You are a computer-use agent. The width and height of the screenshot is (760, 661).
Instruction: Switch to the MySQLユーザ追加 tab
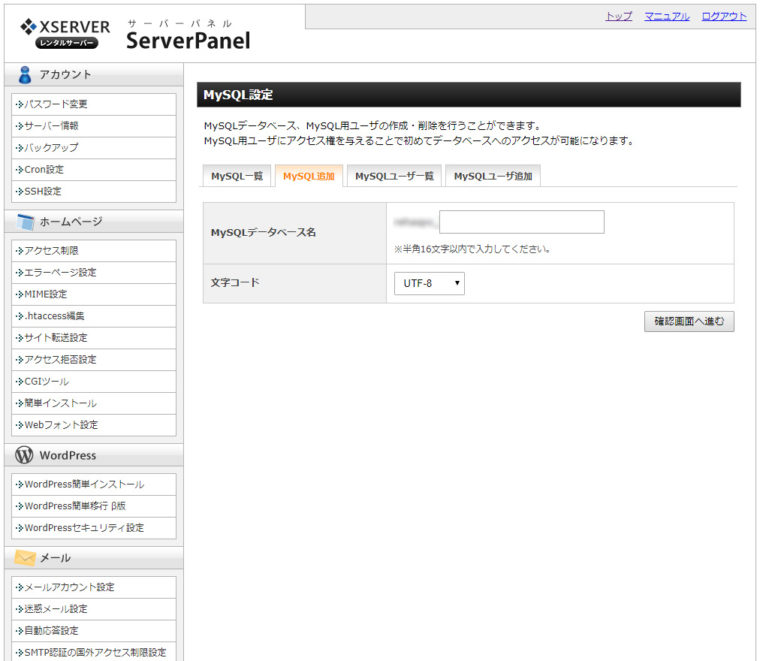(493, 176)
